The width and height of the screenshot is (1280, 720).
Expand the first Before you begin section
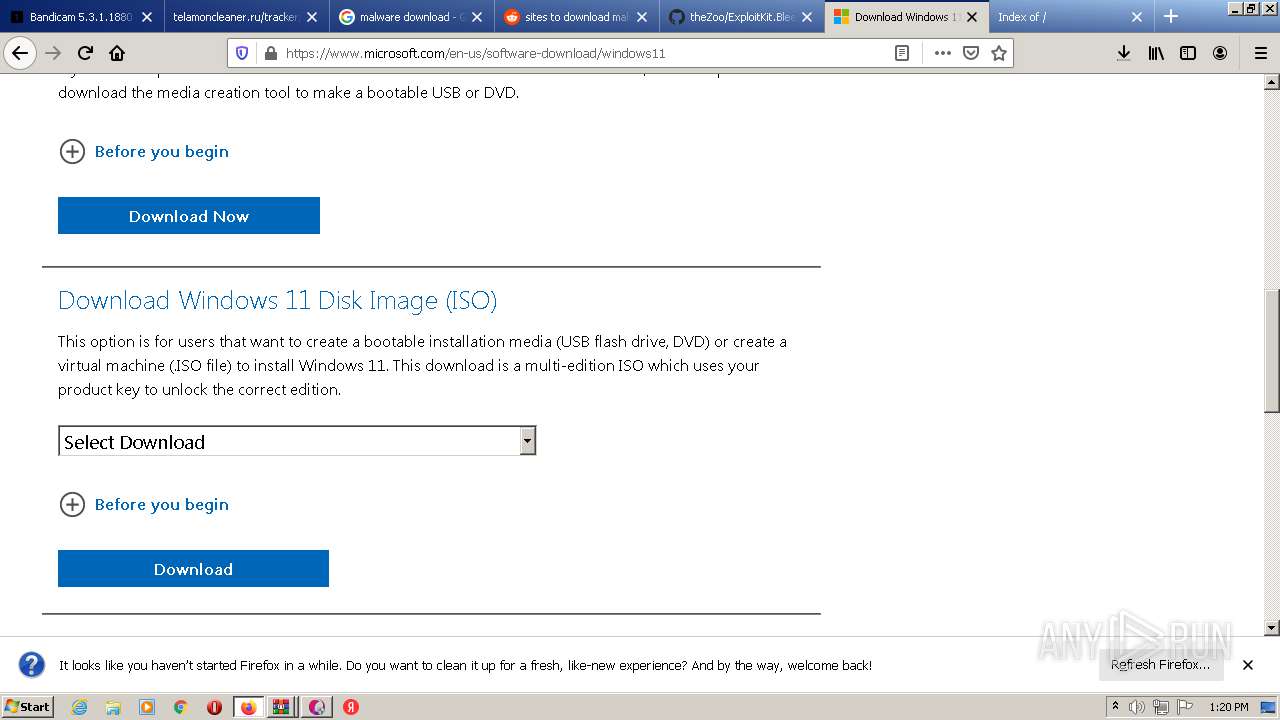click(145, 151)
